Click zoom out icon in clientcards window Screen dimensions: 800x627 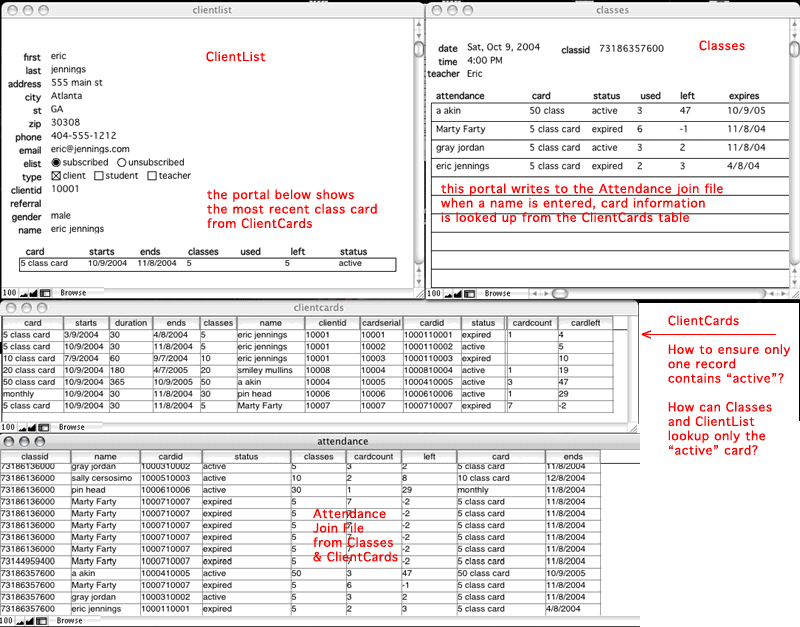pos(22,428)
